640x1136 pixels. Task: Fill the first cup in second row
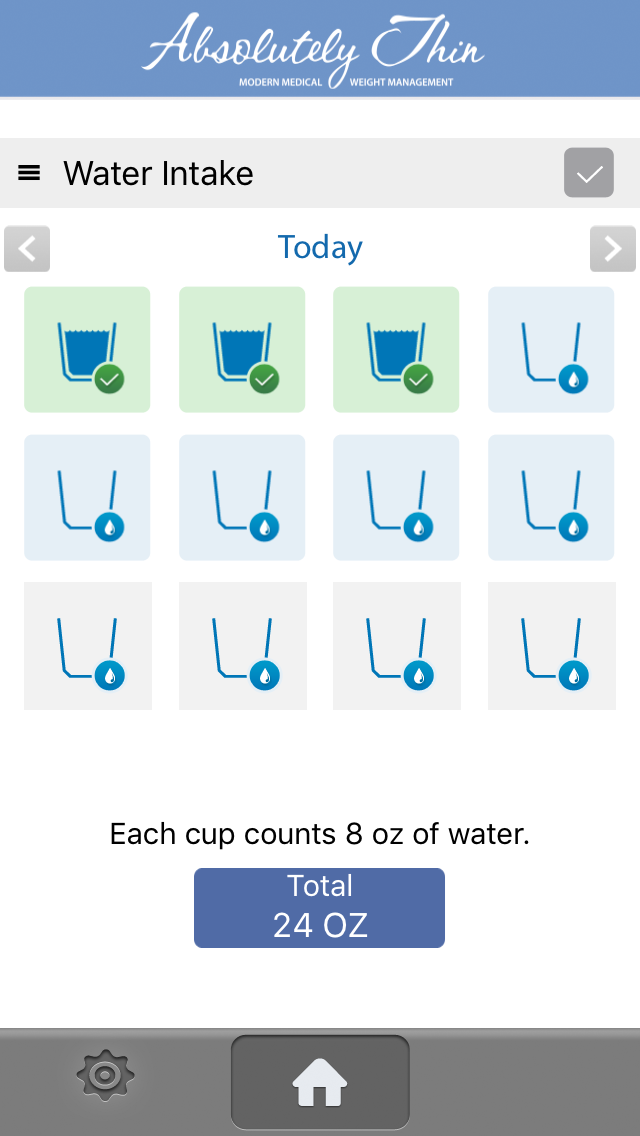[x=87, y=497]
